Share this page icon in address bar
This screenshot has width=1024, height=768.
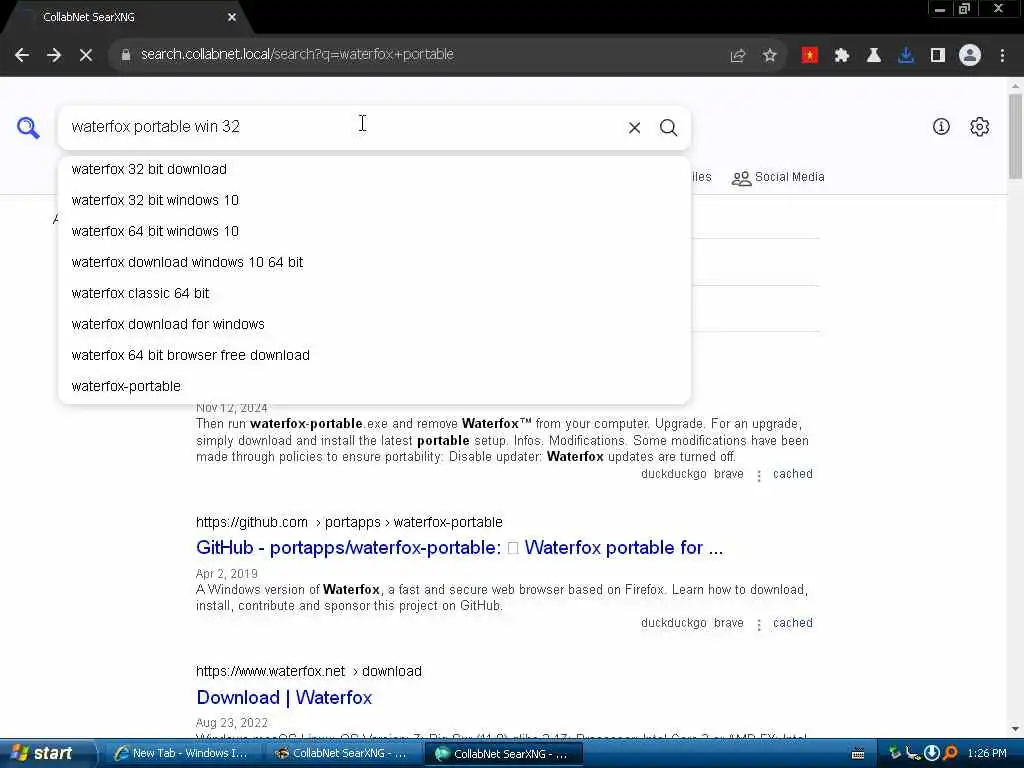738,56
